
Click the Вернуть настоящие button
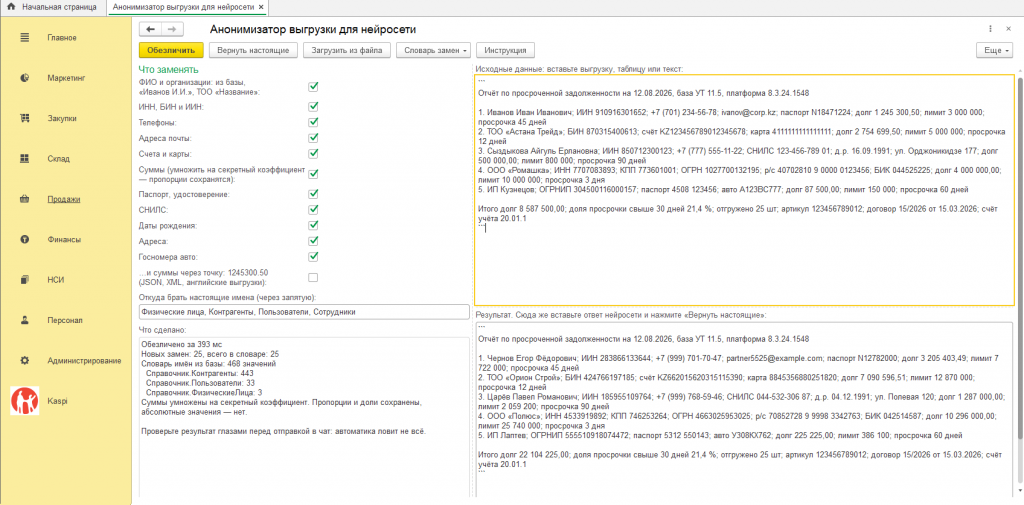pyautogui.click(x=255, y=50)
